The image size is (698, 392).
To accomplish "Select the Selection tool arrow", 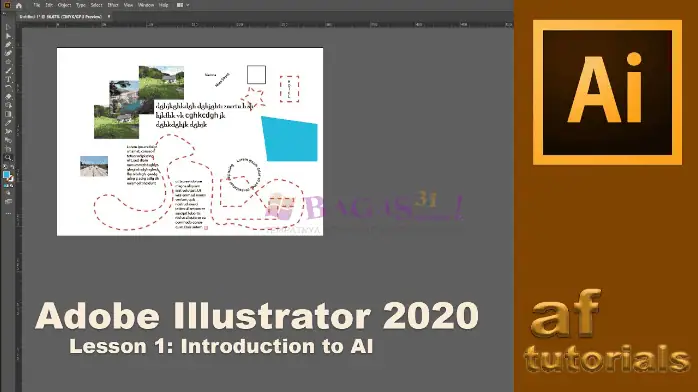I will point(8,28).
